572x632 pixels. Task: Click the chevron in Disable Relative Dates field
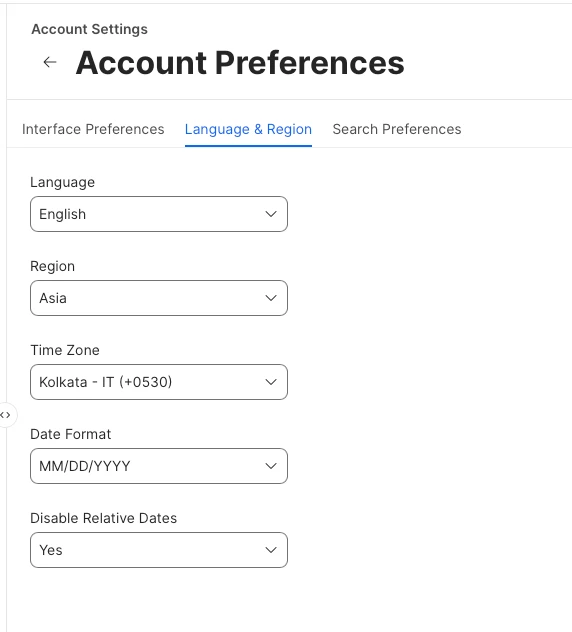271,550
